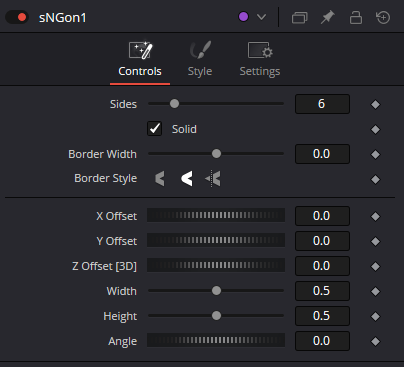
Task: Add keyframe for Solid
Action: tap(375, 129)
